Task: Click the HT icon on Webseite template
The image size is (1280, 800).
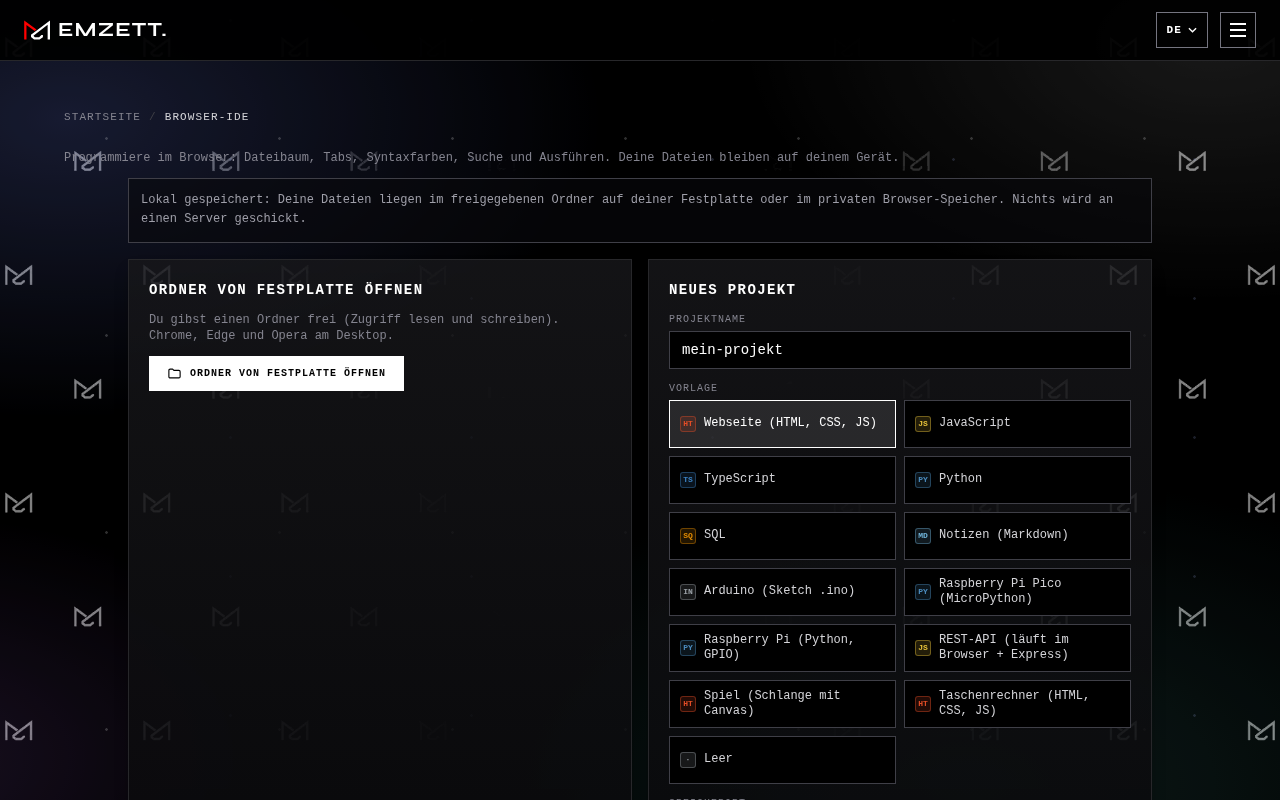Action: point(688,424)
